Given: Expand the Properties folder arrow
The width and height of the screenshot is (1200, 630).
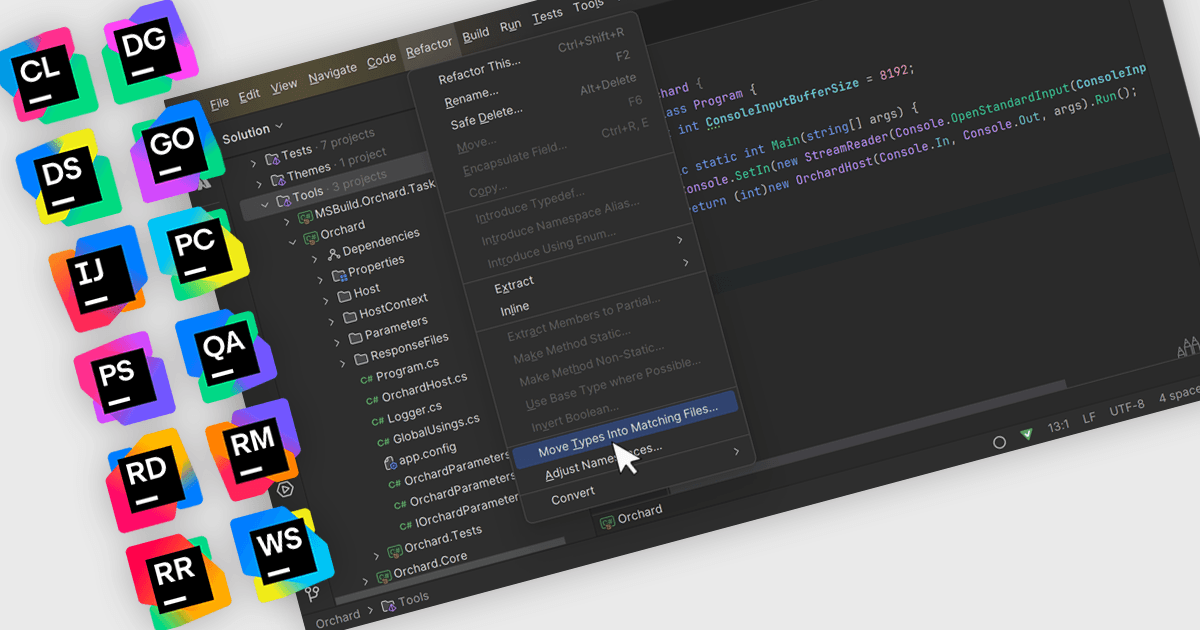Looking at the screenshot, I should click(321, 278).
